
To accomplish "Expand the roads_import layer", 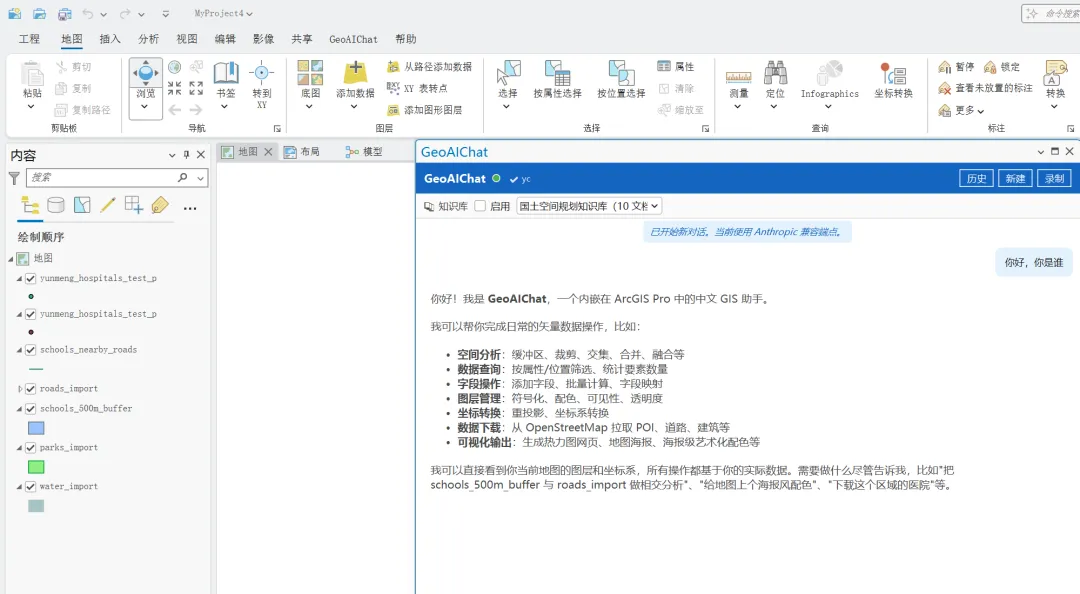I will 19,389.
